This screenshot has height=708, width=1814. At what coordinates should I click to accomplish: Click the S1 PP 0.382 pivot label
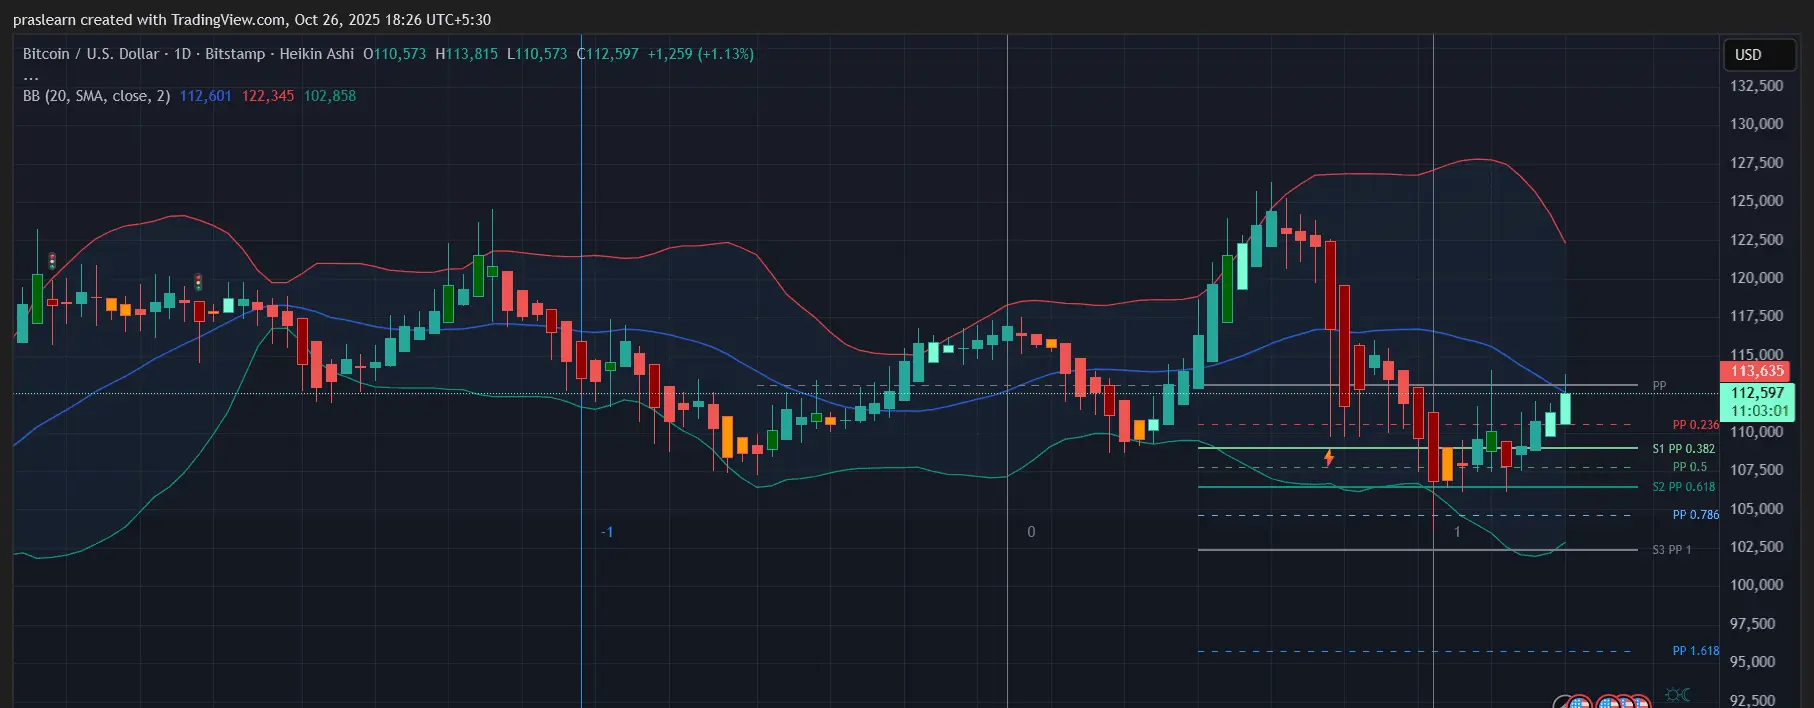(x=1683, y=449)
